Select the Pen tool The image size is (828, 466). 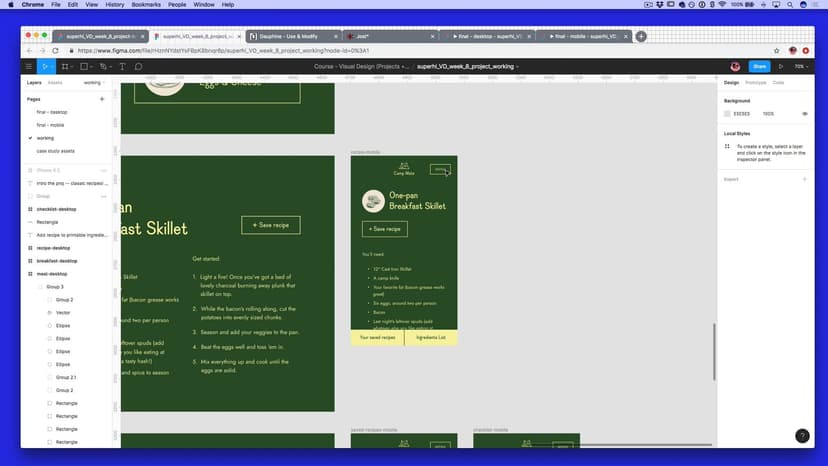105,67
